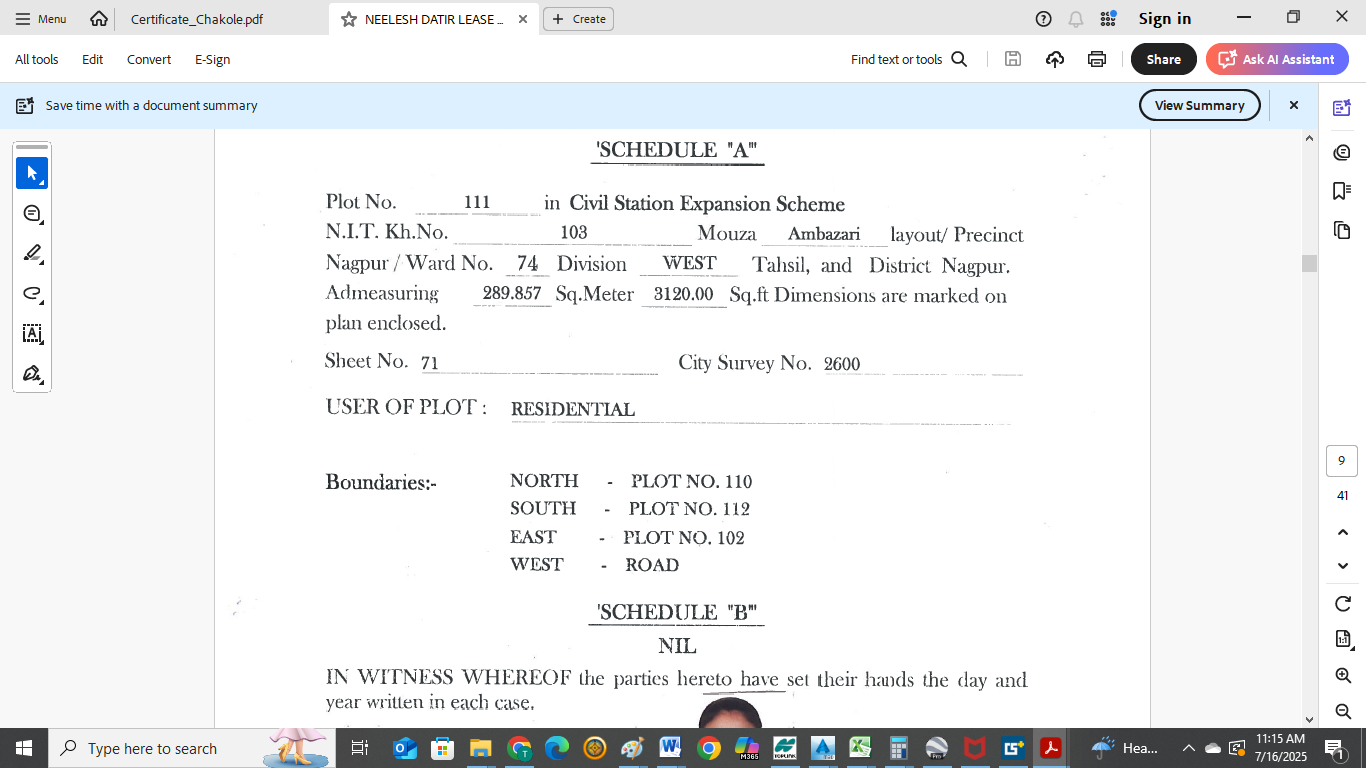Open All tools menu
Viewport: 1366px width, 768px height.
[x=37, y=59]
